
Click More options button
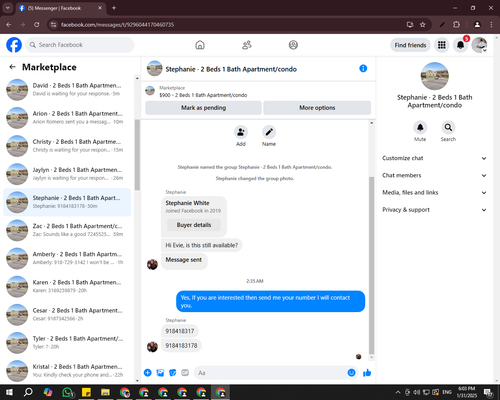pyautogui.click(x=317, y=108)
